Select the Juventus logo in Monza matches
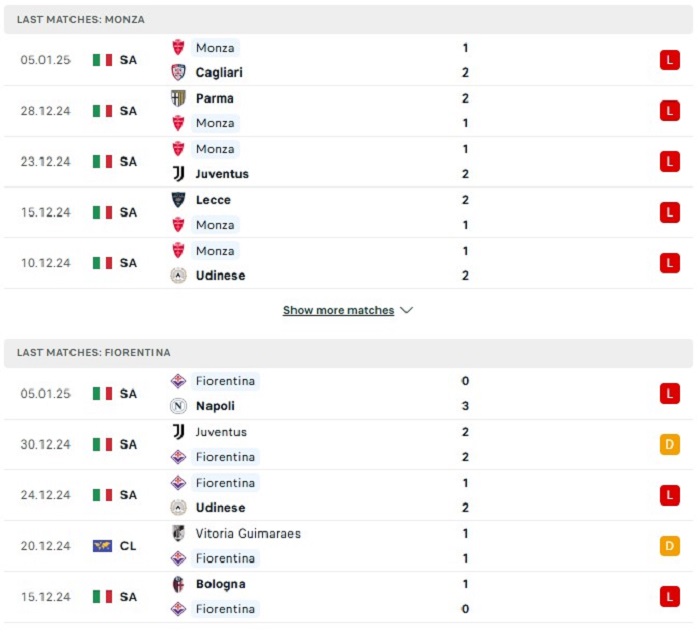This screenshot has height=634, width=700. tap(178, 174)
